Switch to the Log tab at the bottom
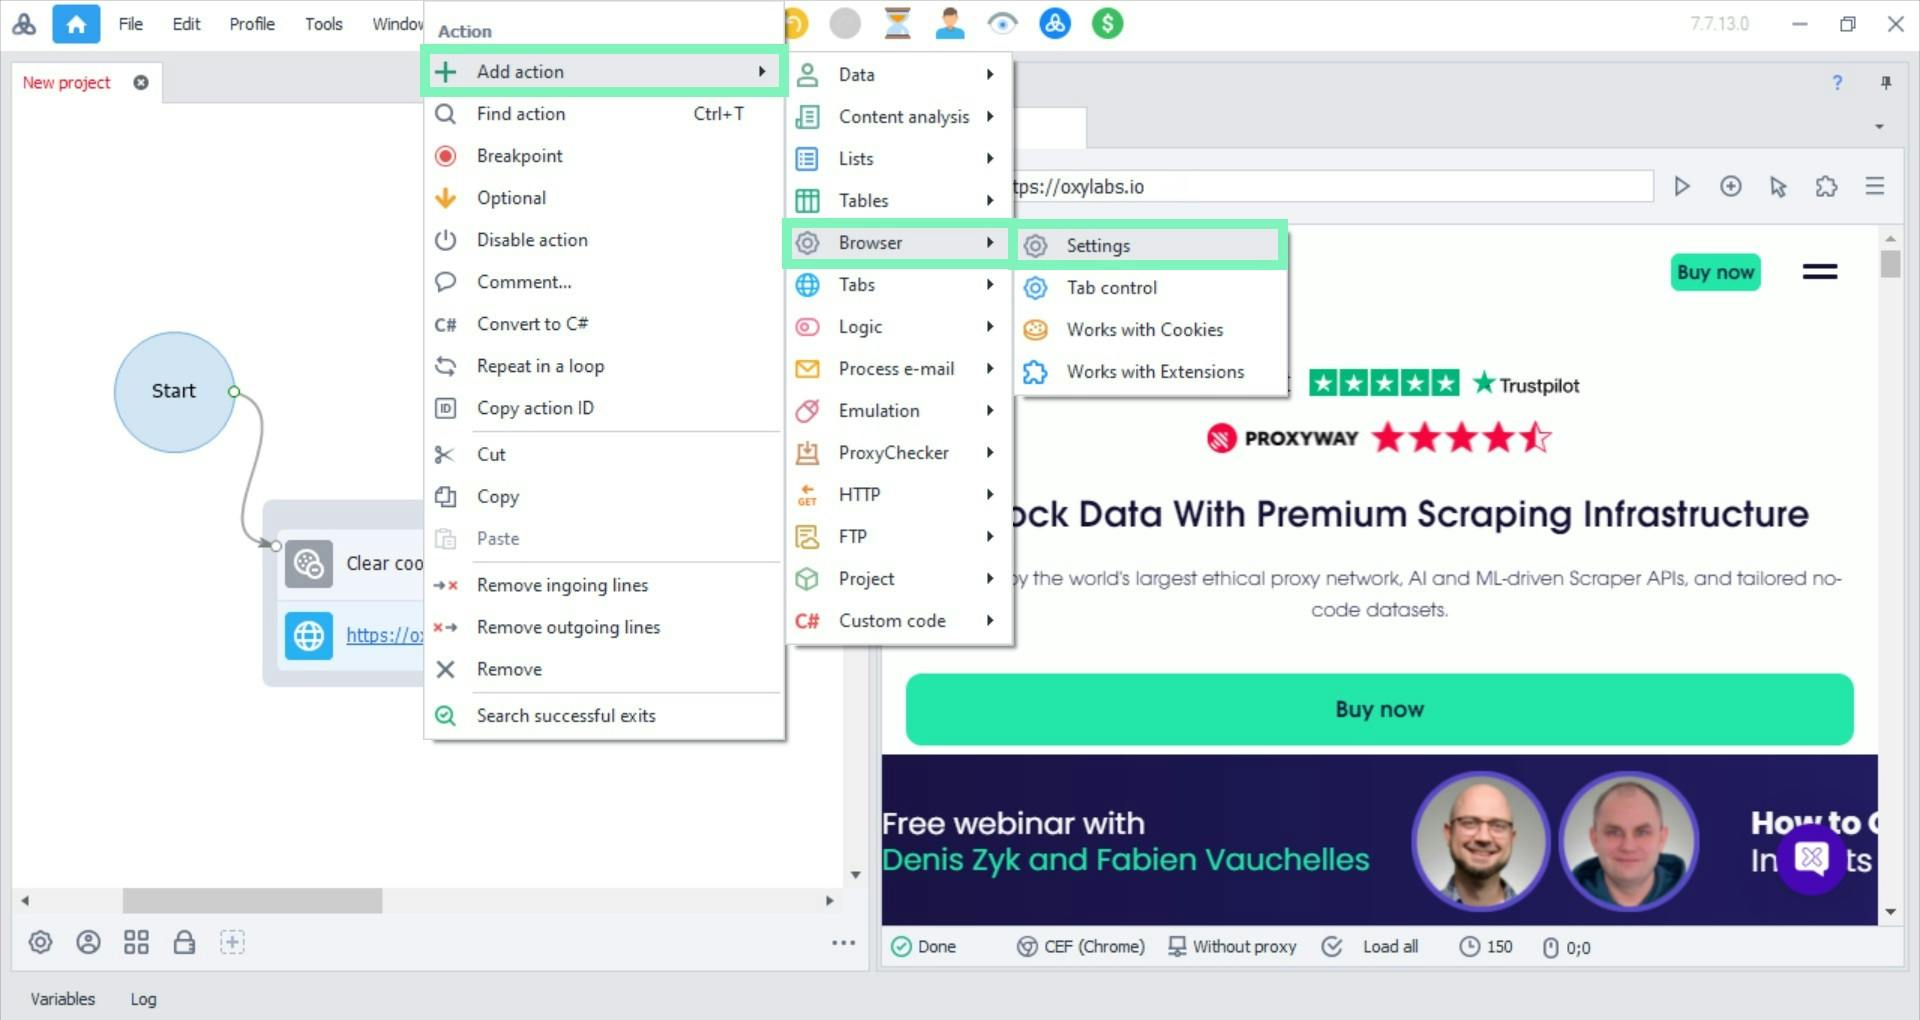 [143, 998]
